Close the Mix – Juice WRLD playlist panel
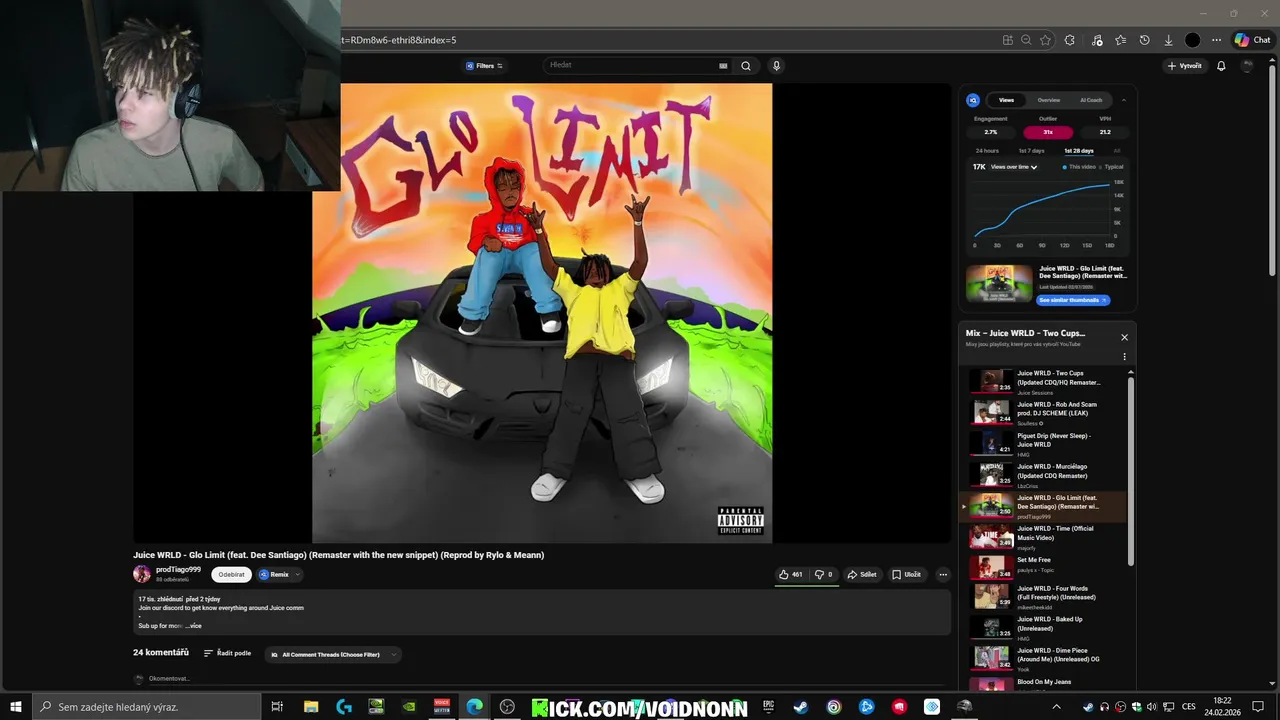 click(x=1124, y=337)
